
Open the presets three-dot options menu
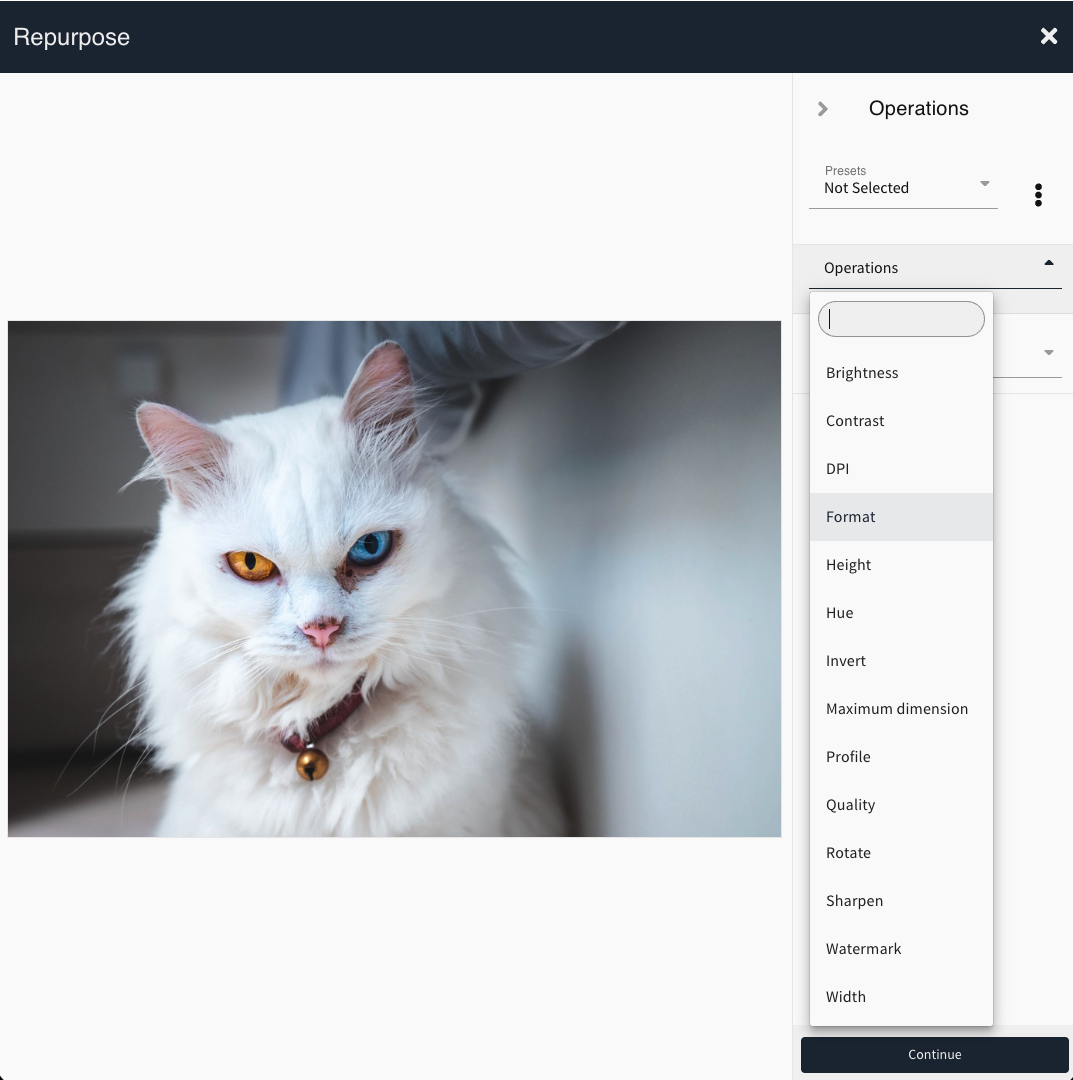(1038, 195)
